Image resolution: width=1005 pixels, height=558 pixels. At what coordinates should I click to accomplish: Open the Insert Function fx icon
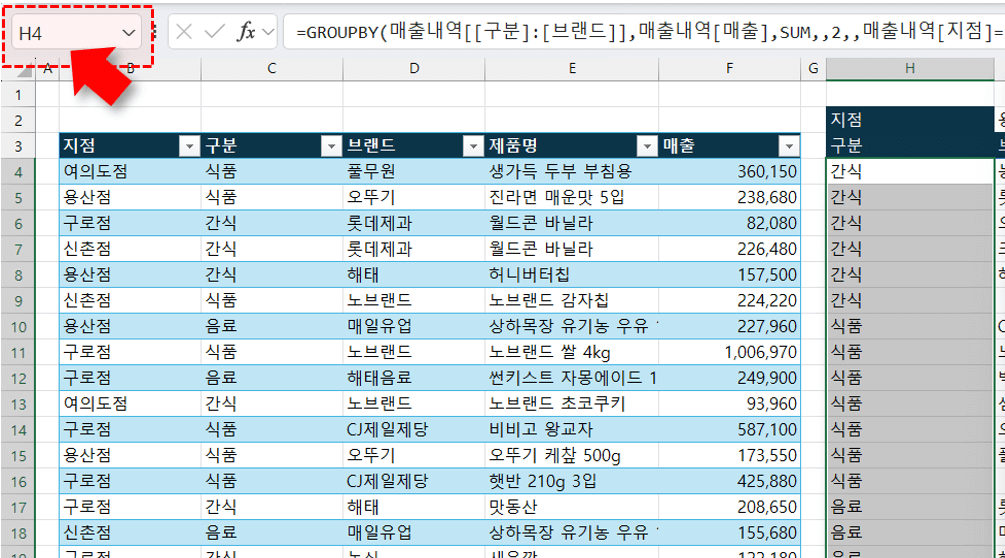point(245,32)
